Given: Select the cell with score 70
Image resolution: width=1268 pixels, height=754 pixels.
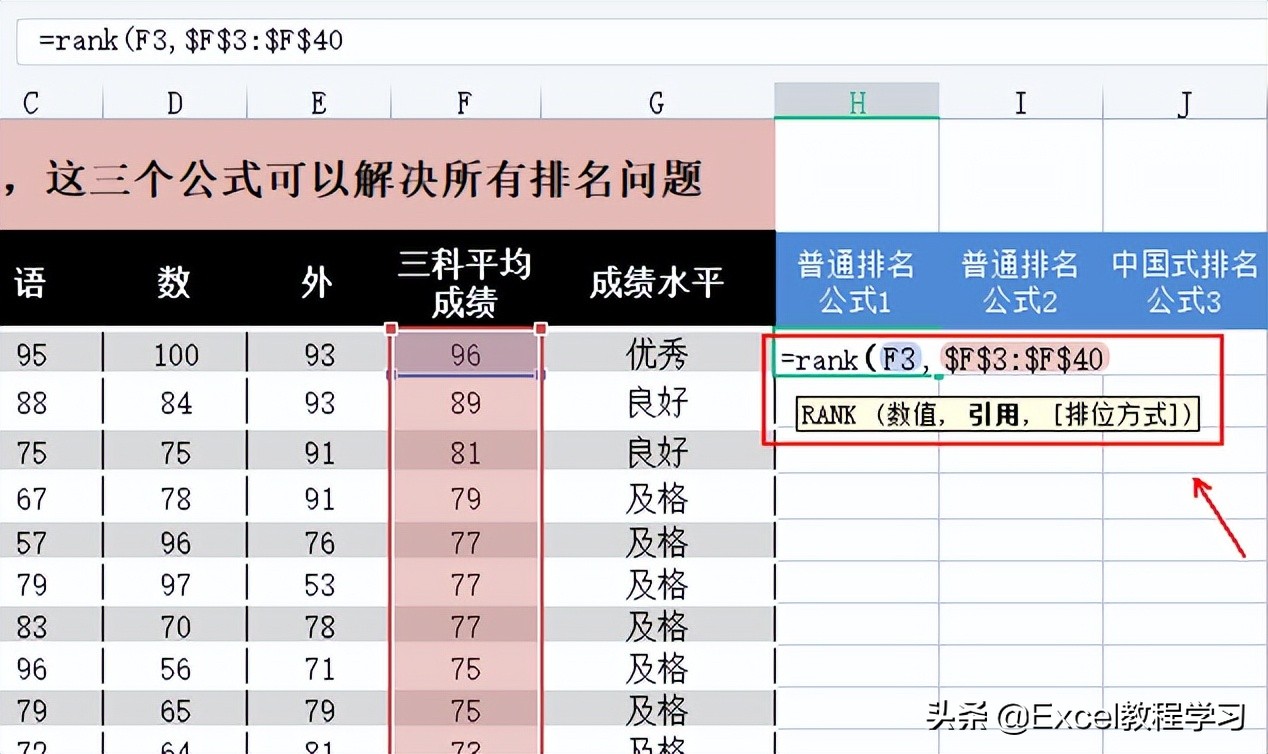Looking at the screenshot, I should (x=175, y=626).
